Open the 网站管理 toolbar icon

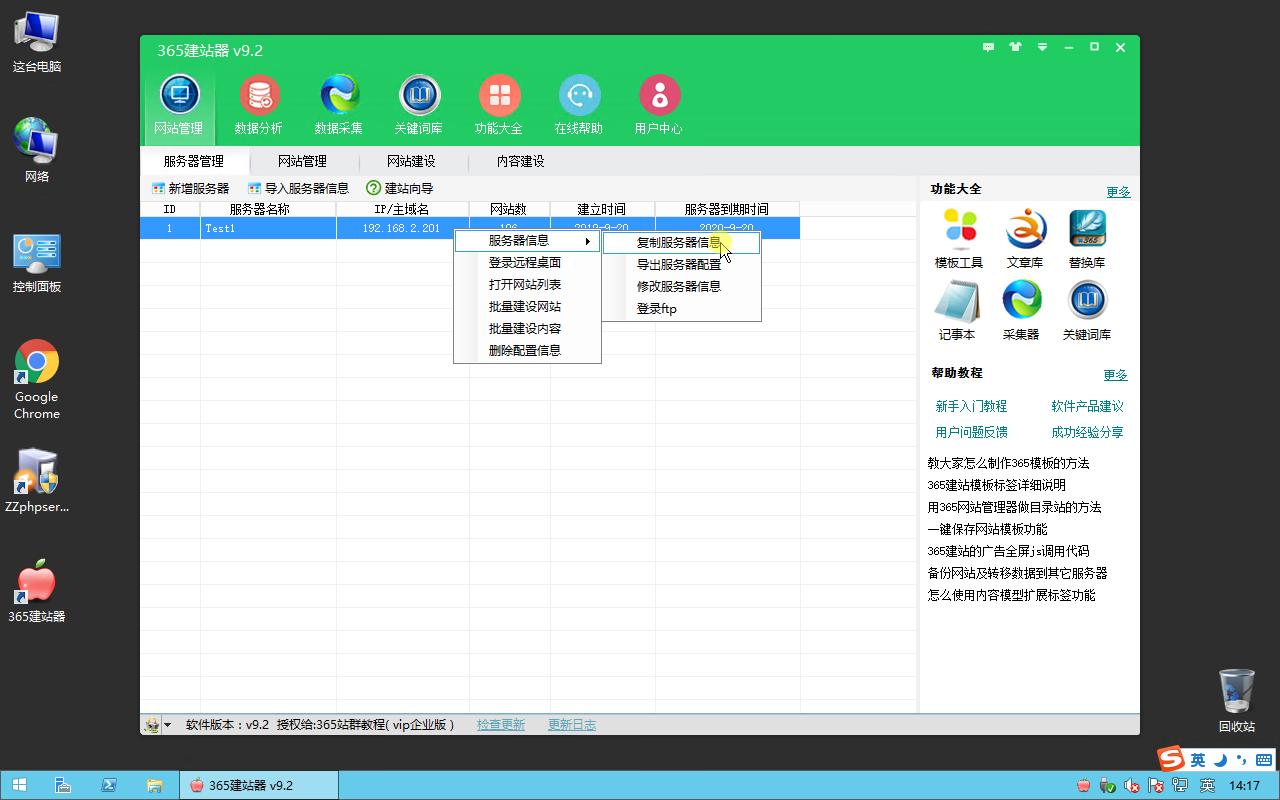click(x=179, y=105)
